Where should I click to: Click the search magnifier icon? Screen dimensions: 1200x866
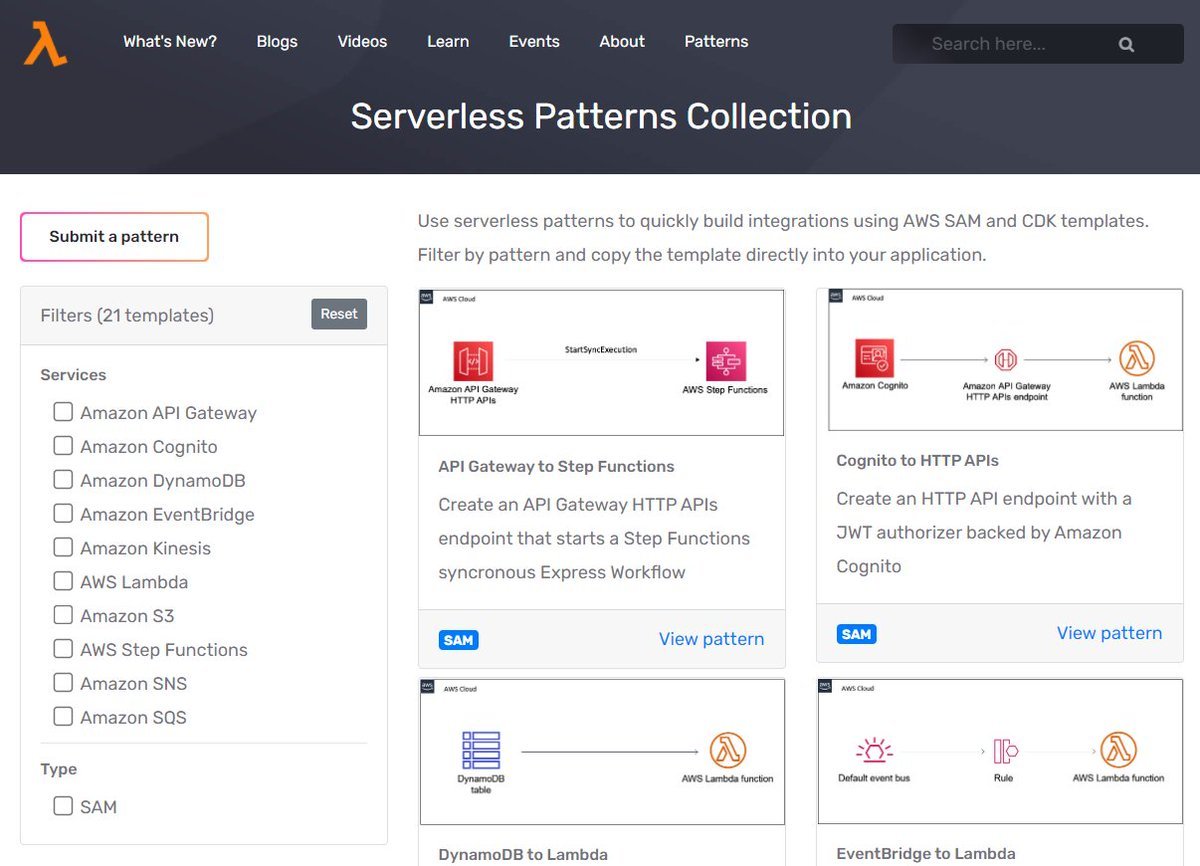click(1126, 44)
